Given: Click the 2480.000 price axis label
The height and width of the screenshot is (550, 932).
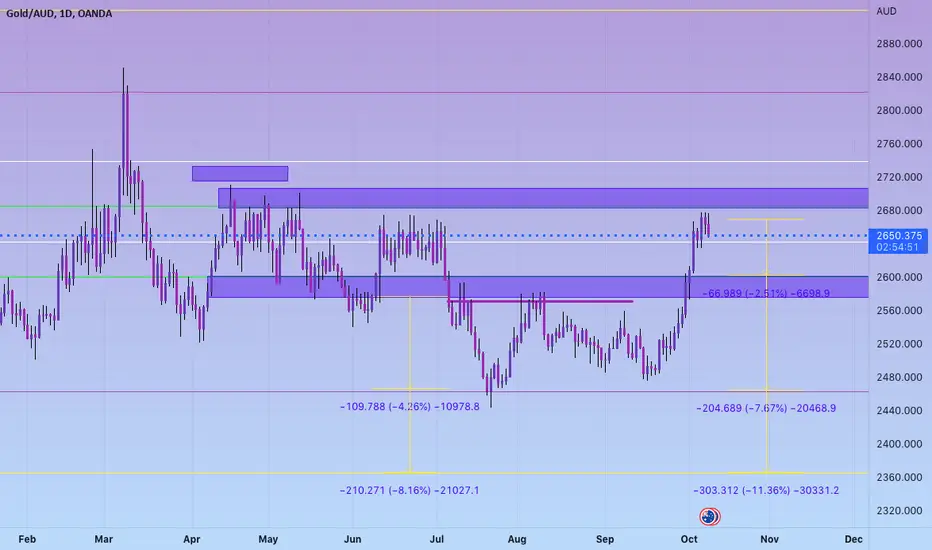Looking at the screenshot, I should [x=899, y=377].
